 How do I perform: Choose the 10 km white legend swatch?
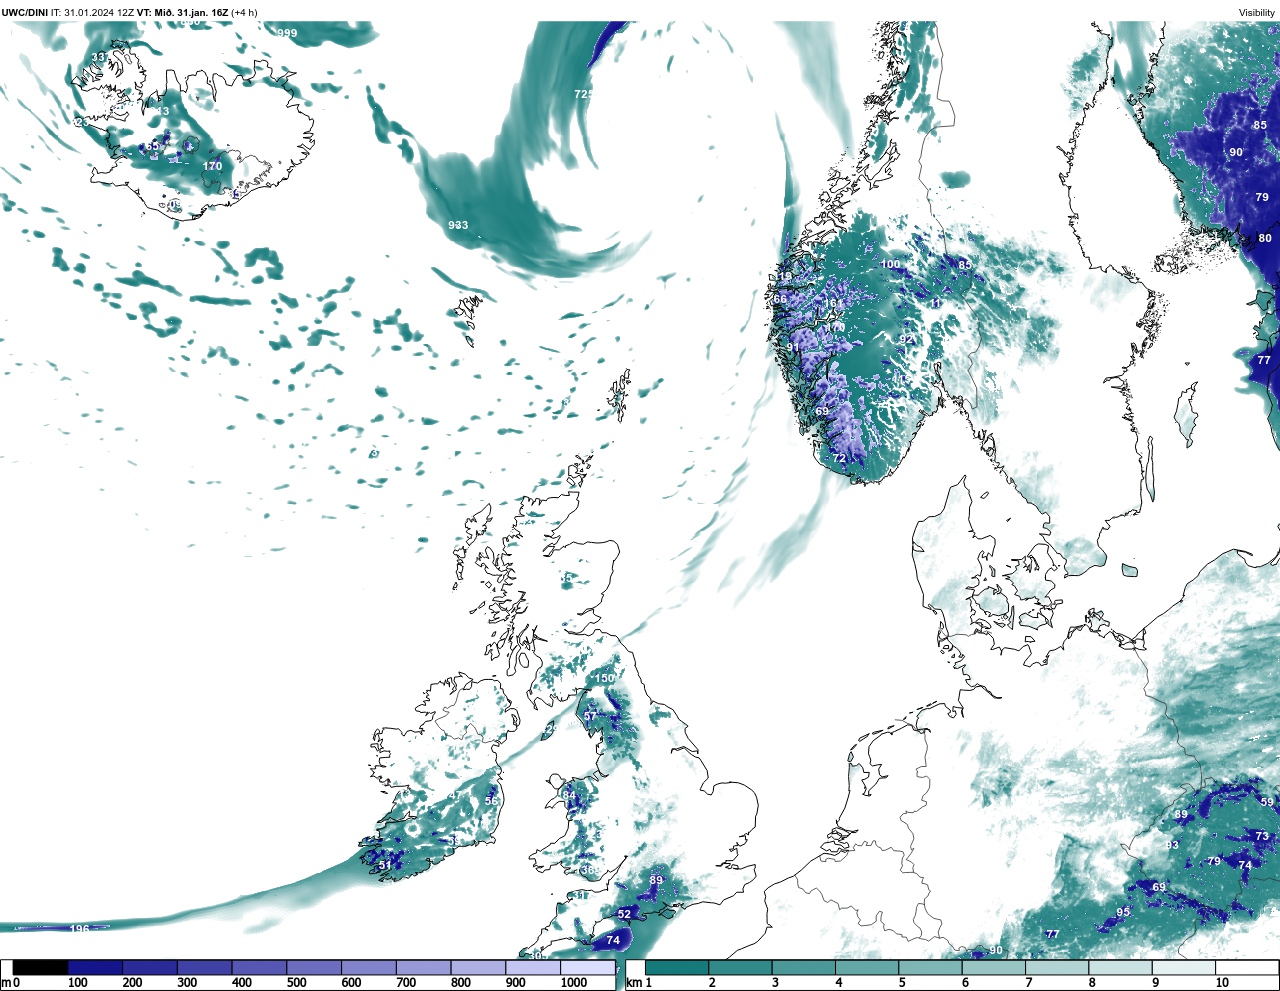pos(1247,968)
